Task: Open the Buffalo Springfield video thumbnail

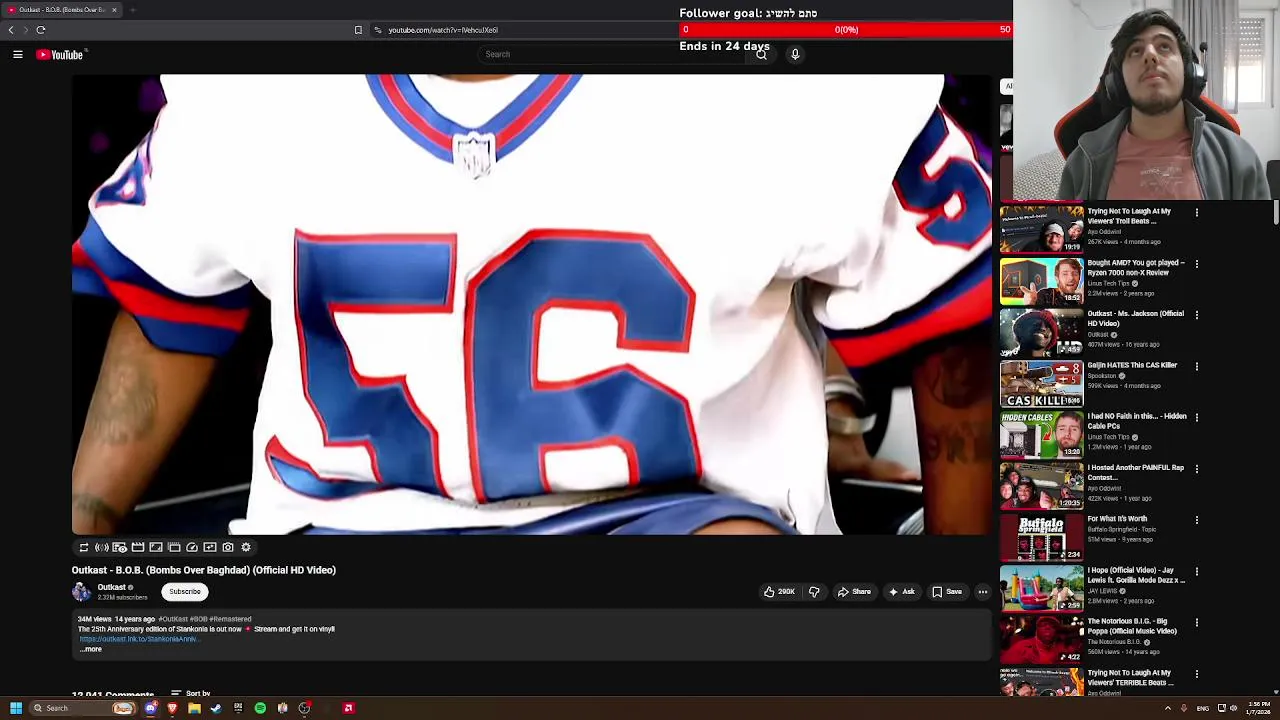Action: (1041, 537)
